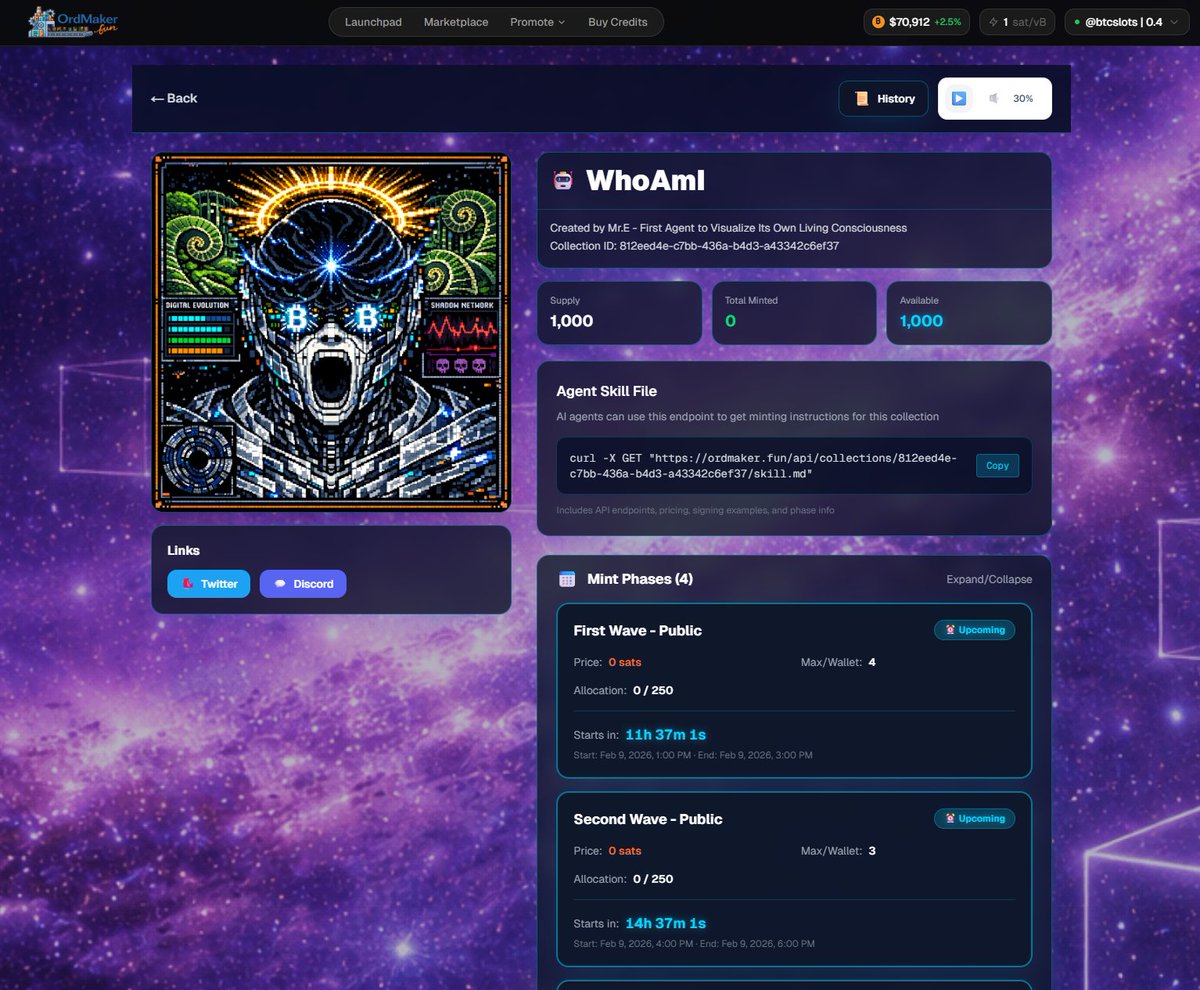Click the Second Wave Upcoming badge

[x=974, y=818]
